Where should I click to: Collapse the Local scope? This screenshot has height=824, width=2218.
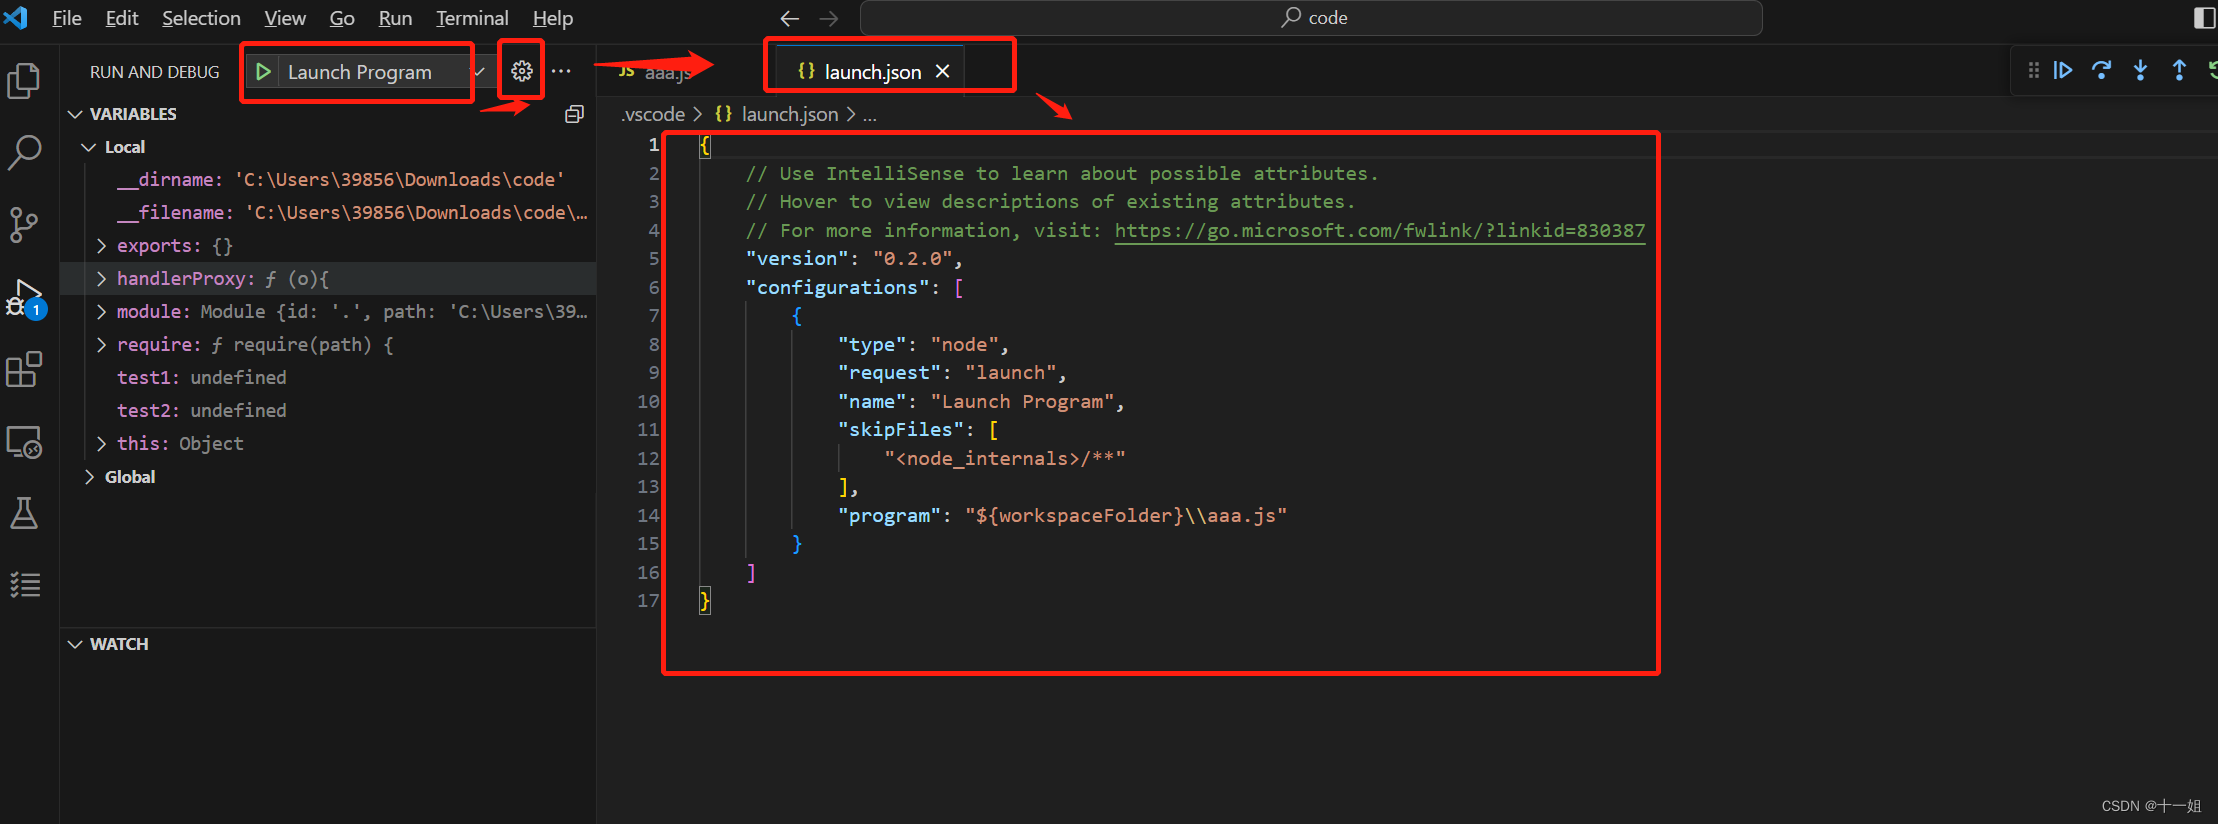point(88,147)
